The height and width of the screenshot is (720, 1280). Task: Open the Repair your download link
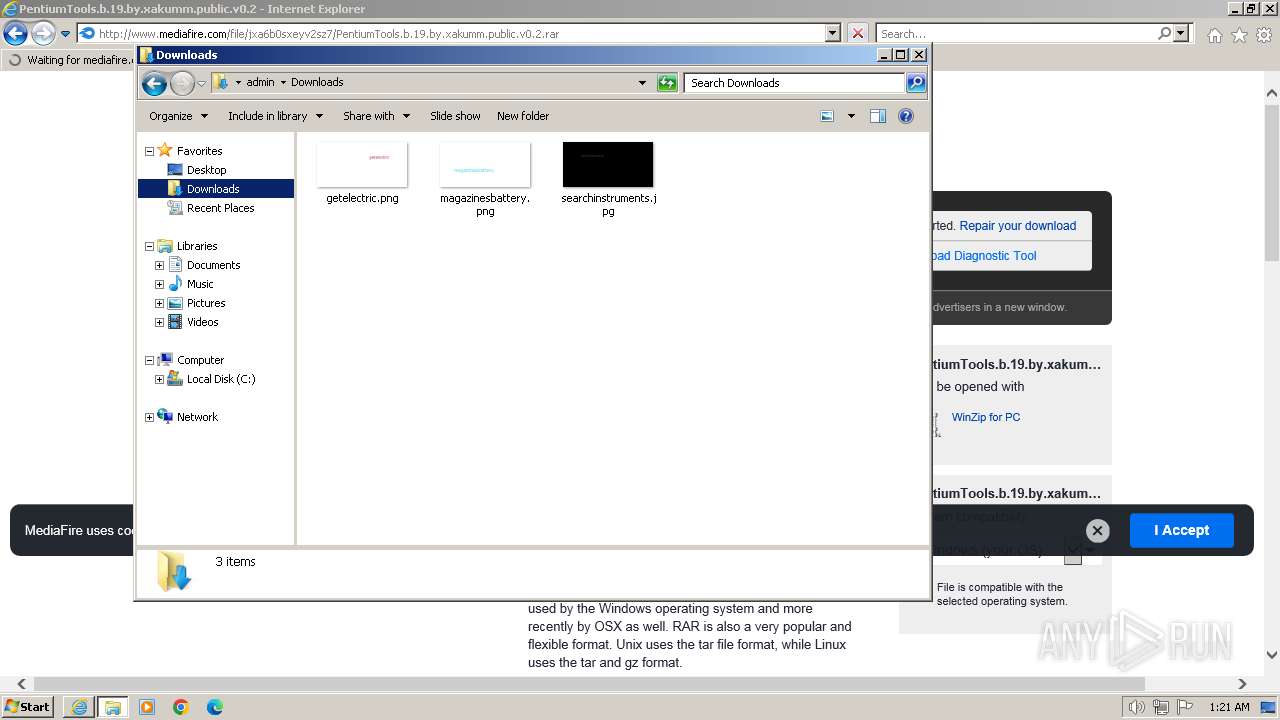(x=1017, y=226)
